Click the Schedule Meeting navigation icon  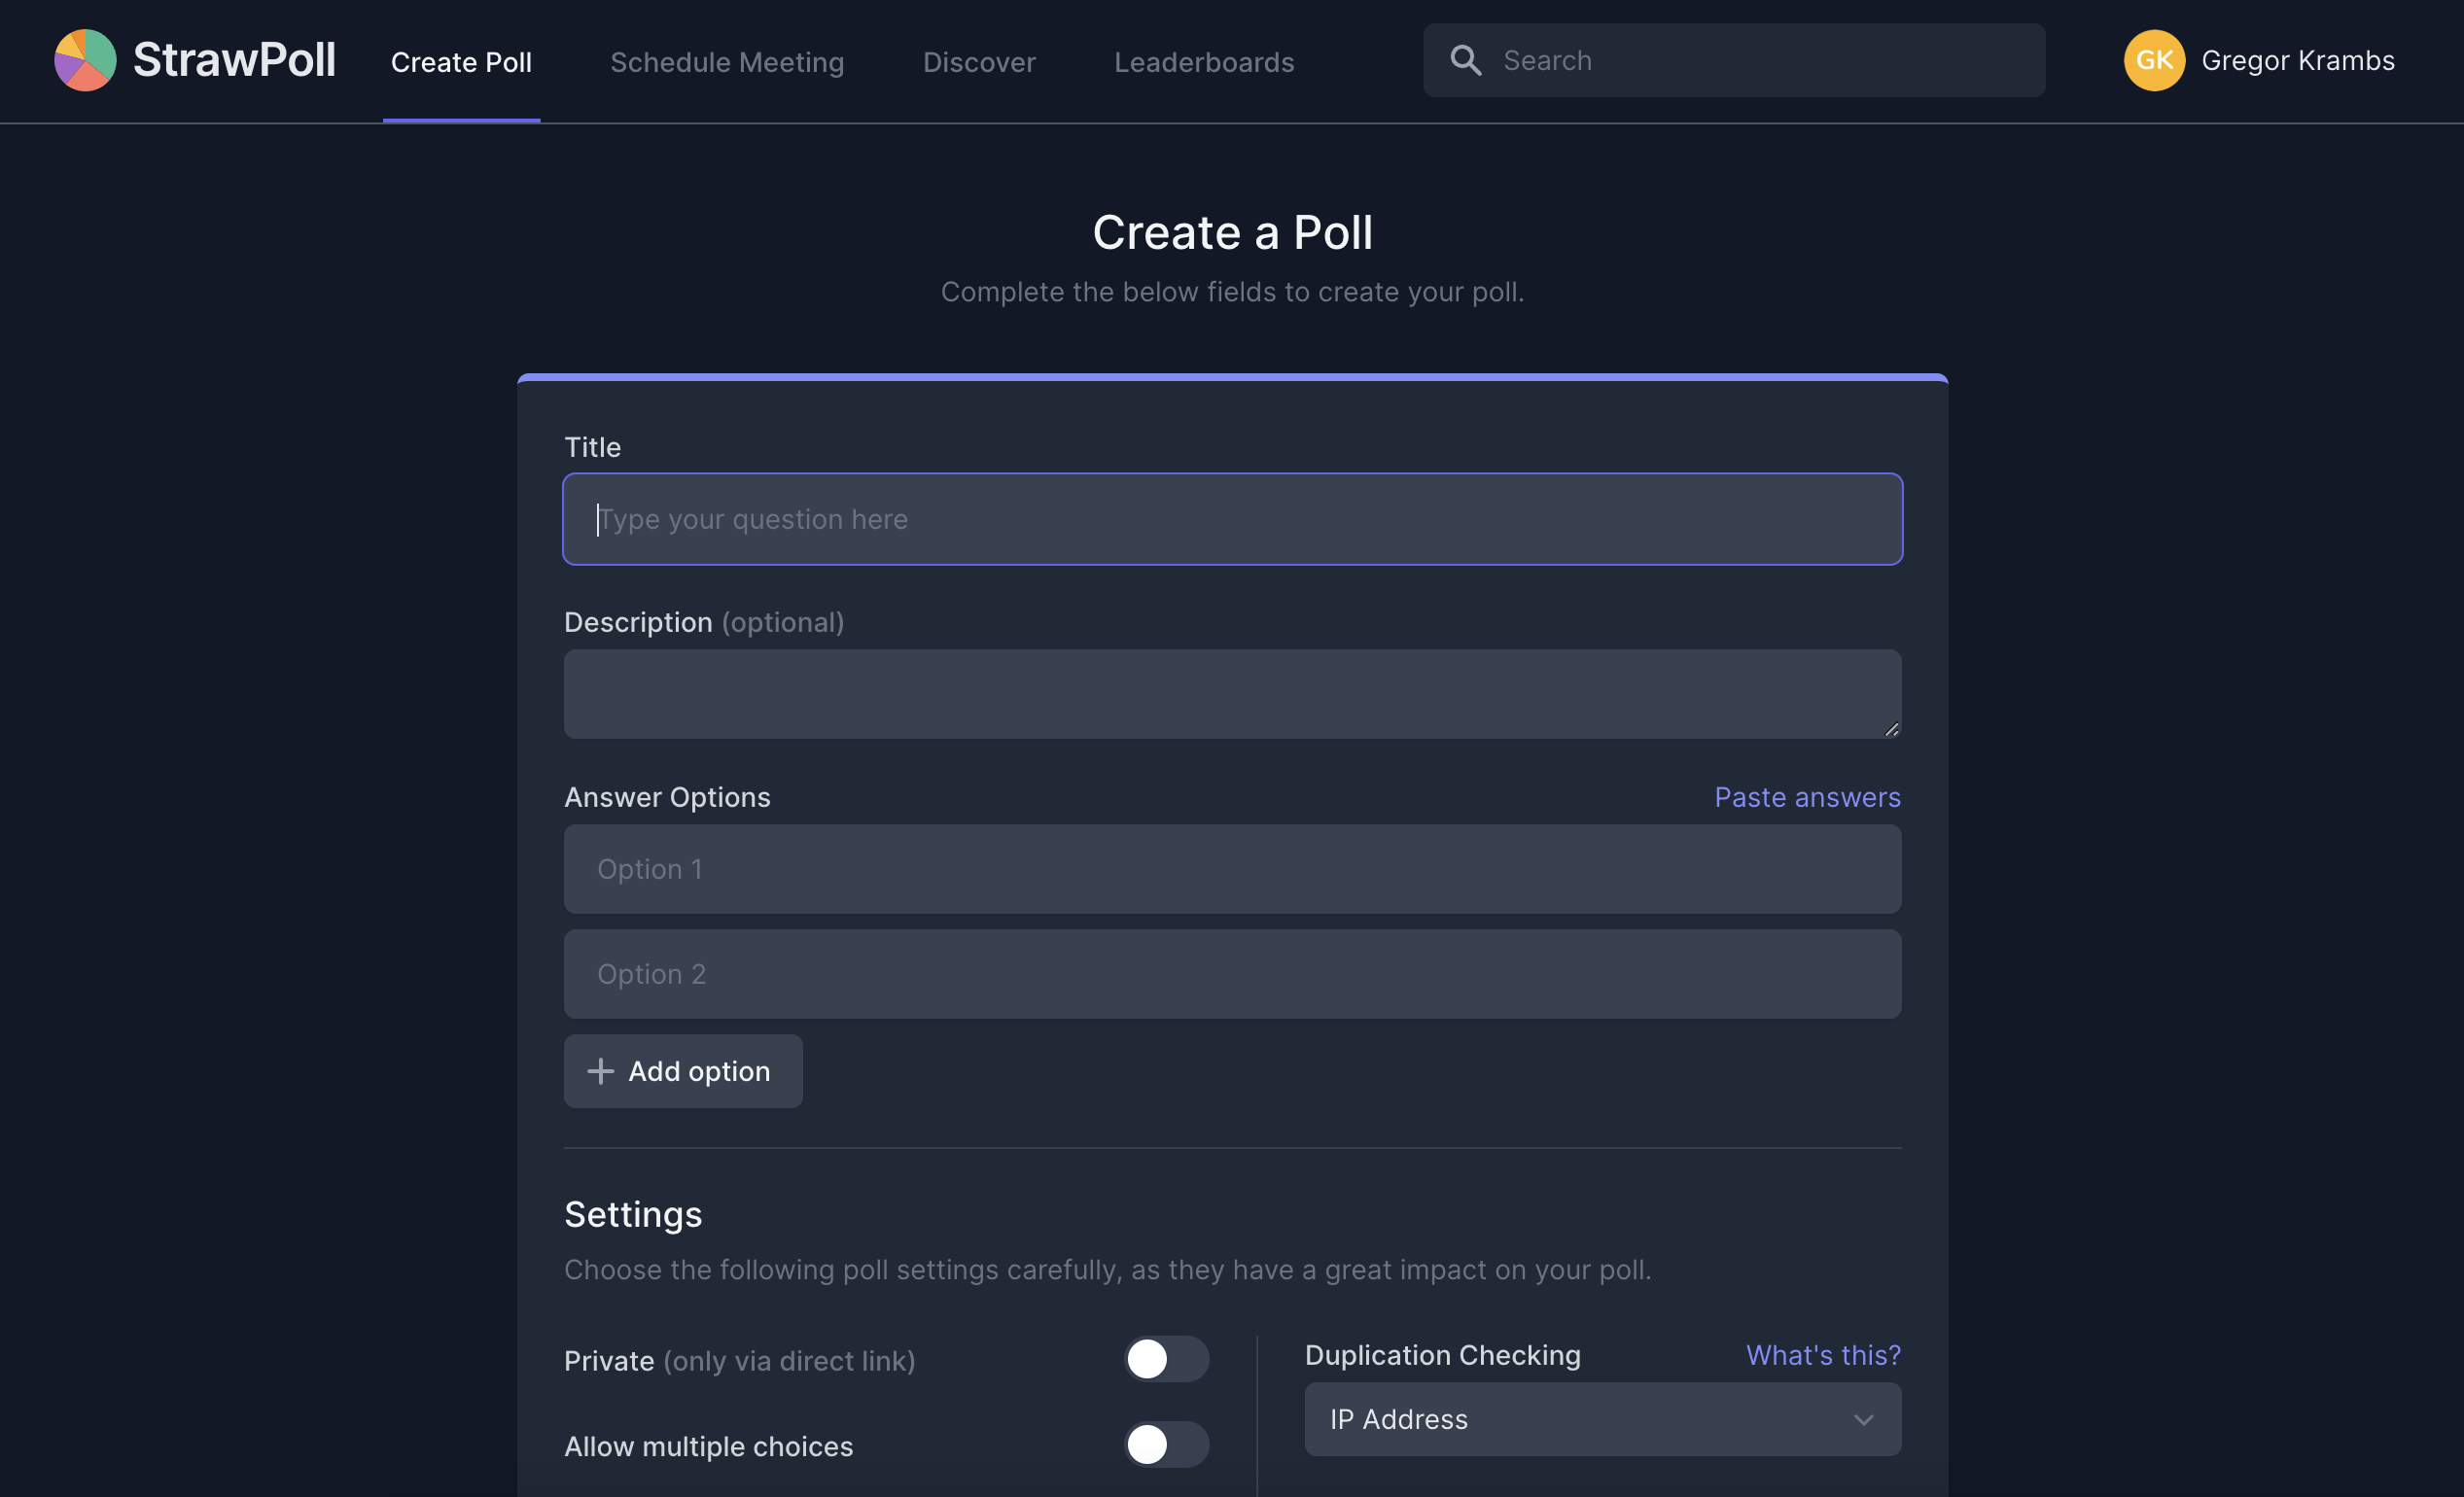click(x=727, y=60)
